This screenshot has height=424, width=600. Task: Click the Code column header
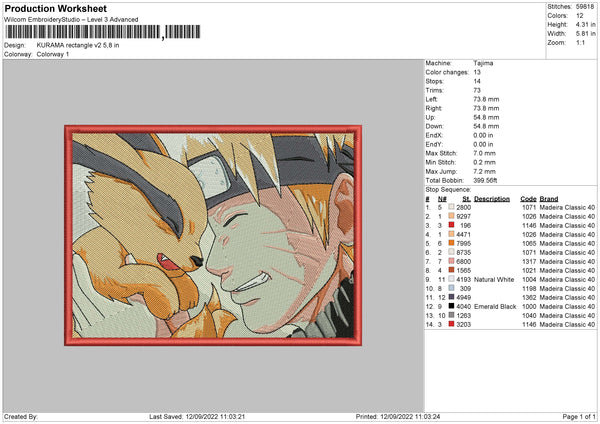[528, 199]
